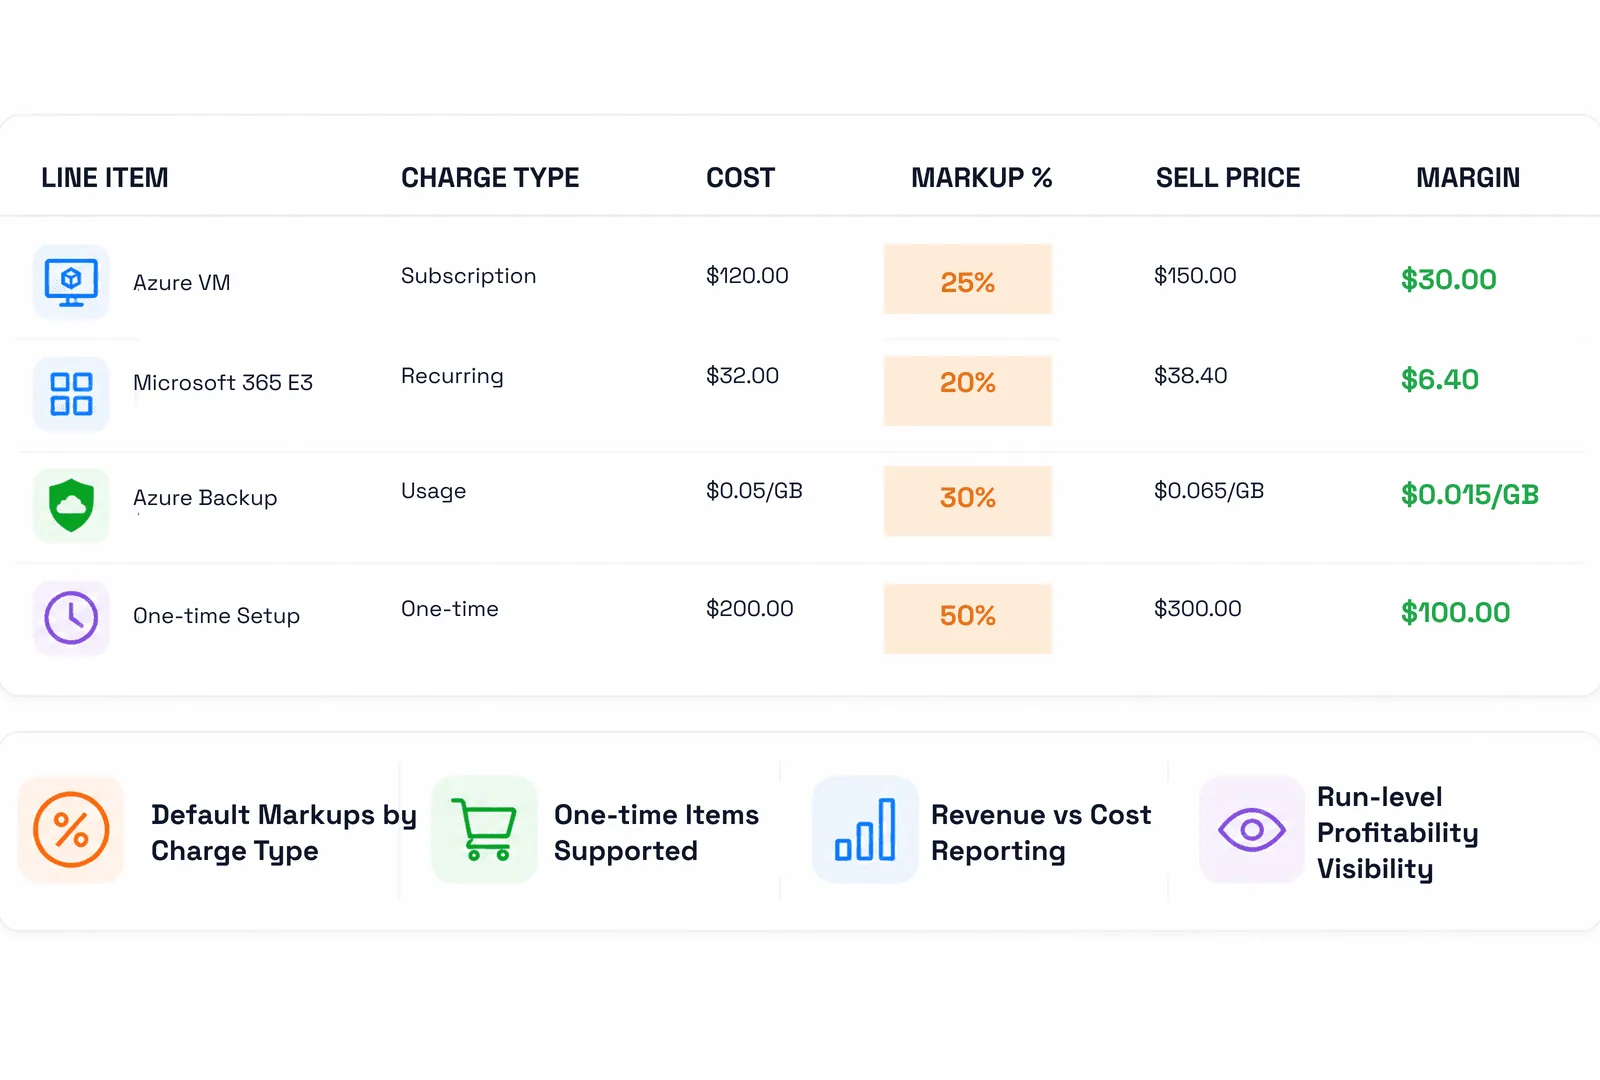Click the blue bar chart icon
This screenshot has width=1600, height=1080.
(865, 830)
